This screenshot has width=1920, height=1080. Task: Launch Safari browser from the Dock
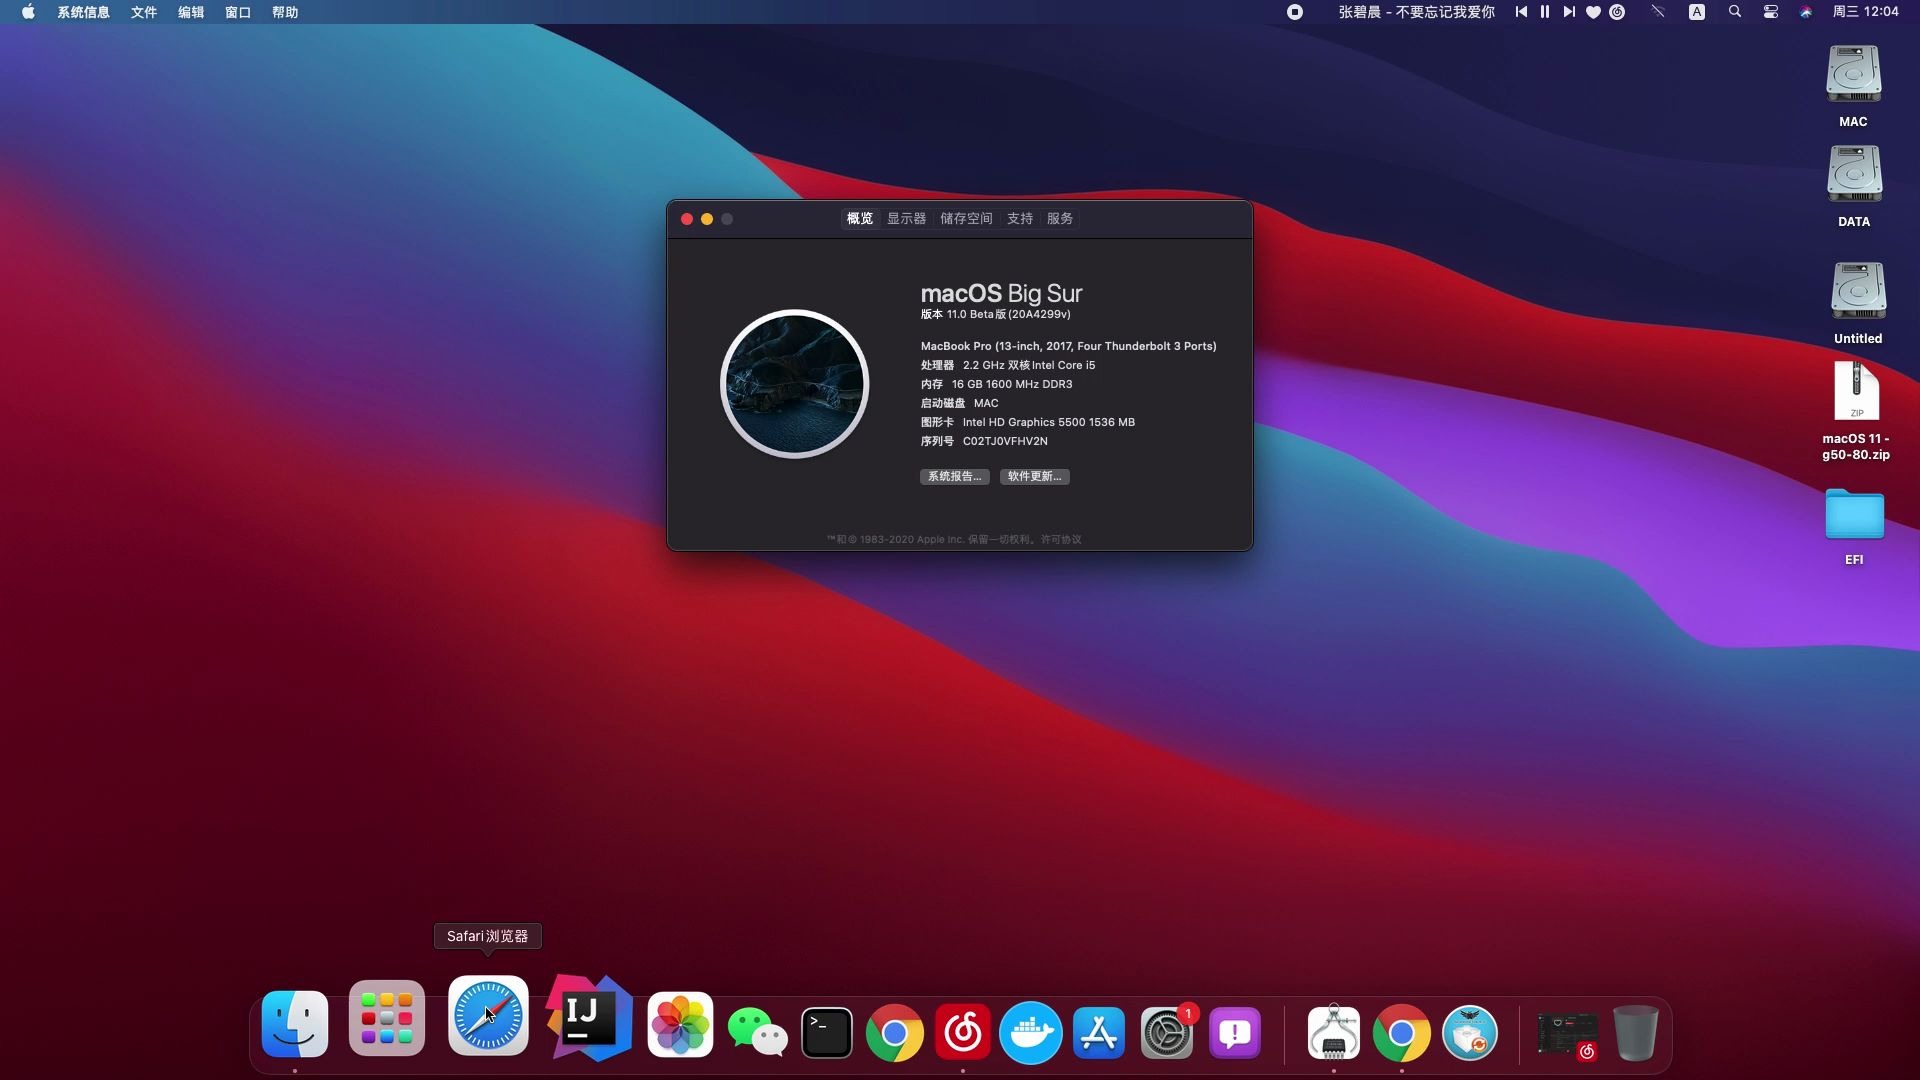coord(488,1016)
